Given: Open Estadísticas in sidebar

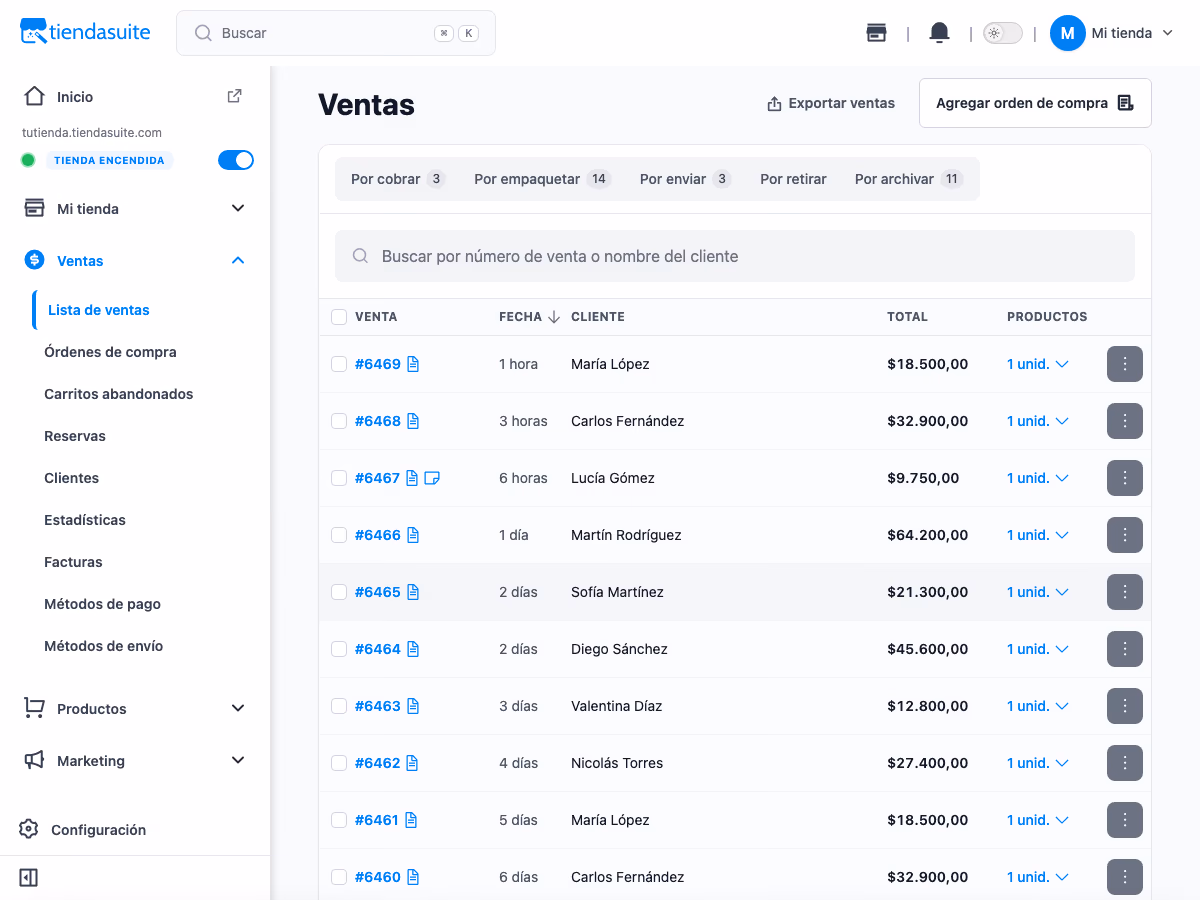Looking at the screenshot, I should coord(85,520).
